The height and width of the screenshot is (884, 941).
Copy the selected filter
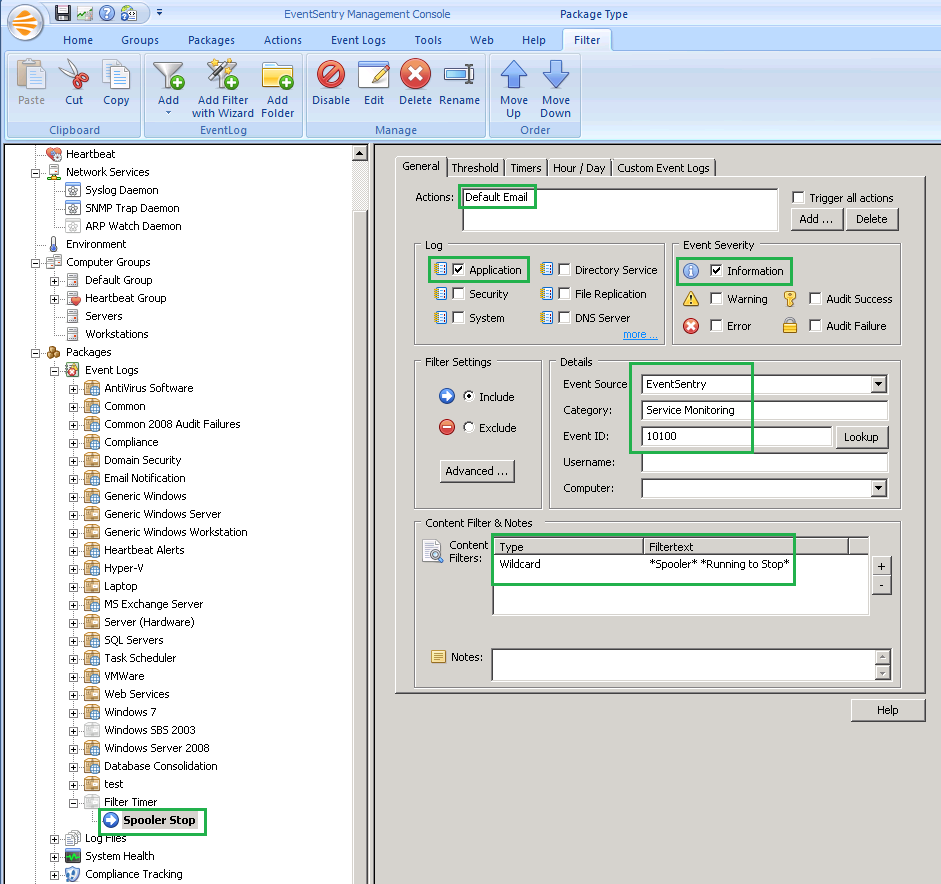116,82
